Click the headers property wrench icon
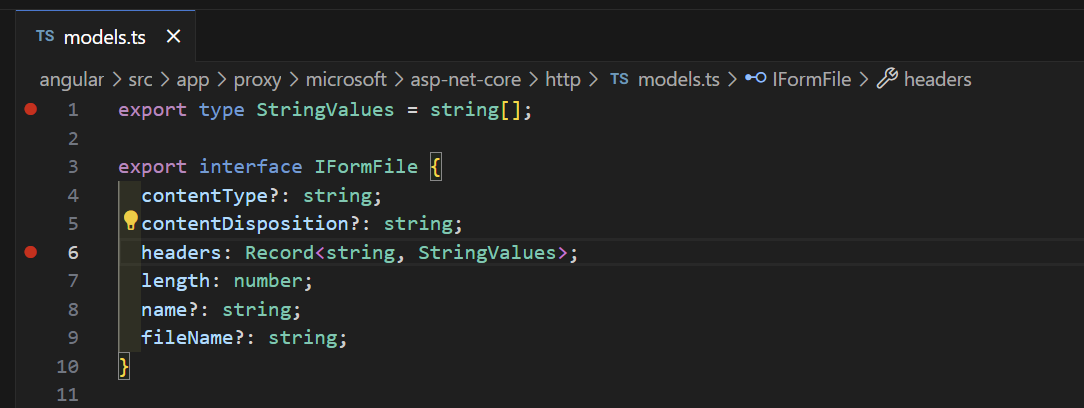This screenshot has height=408, width=1084. (886, 79)
